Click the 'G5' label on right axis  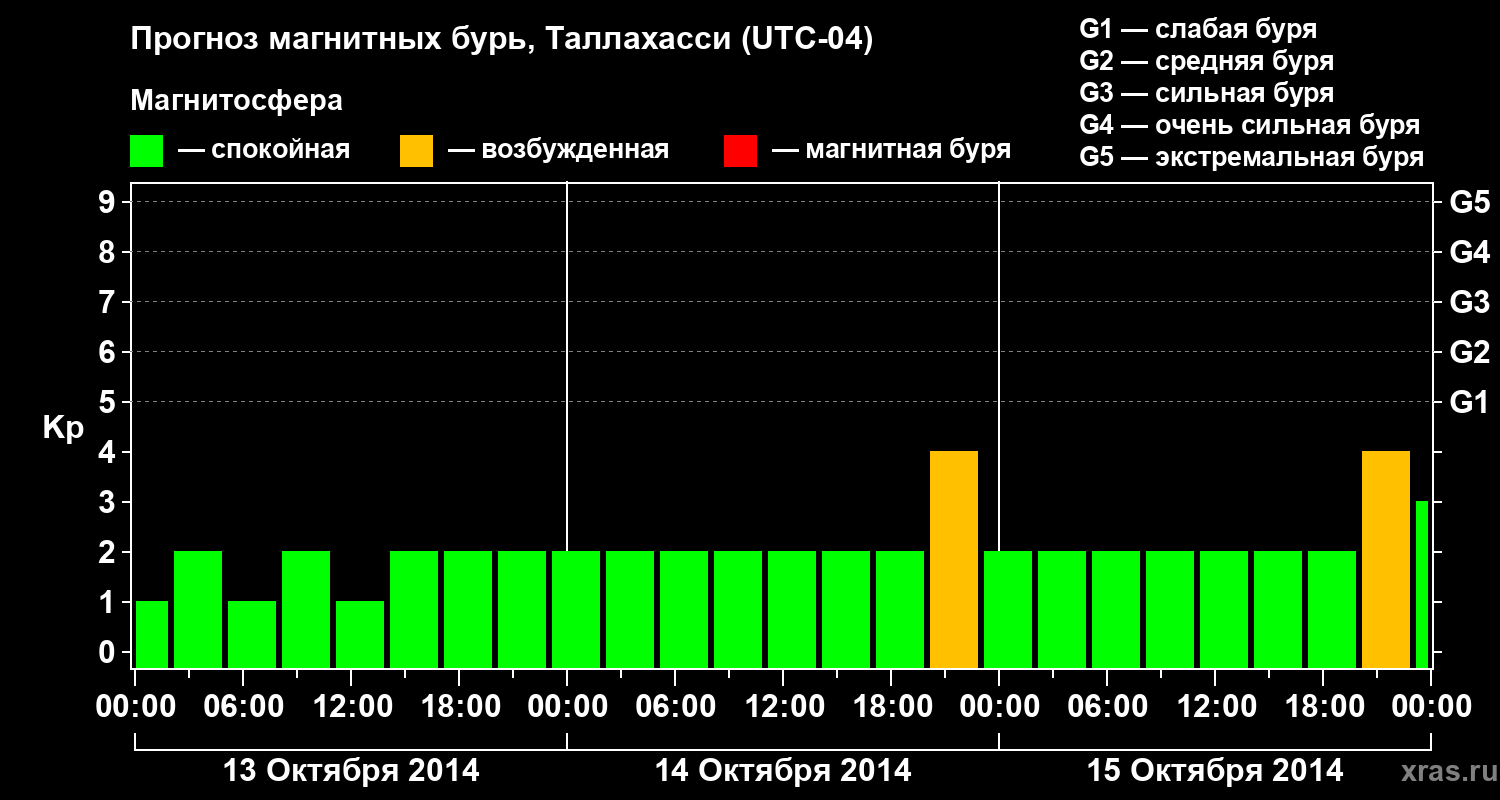tap(1470, 202)
